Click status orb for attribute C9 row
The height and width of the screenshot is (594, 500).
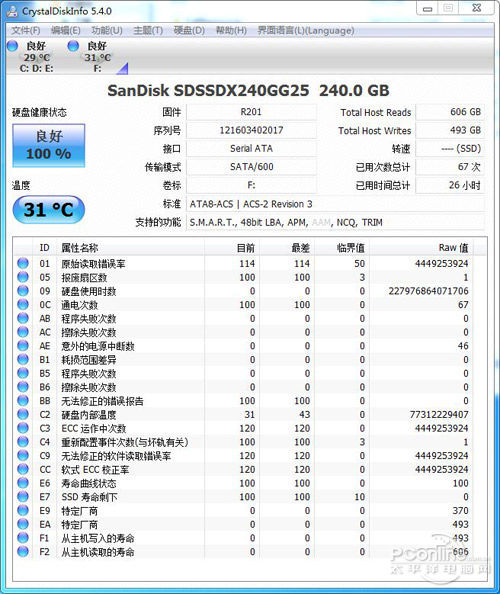coord(23,455)
